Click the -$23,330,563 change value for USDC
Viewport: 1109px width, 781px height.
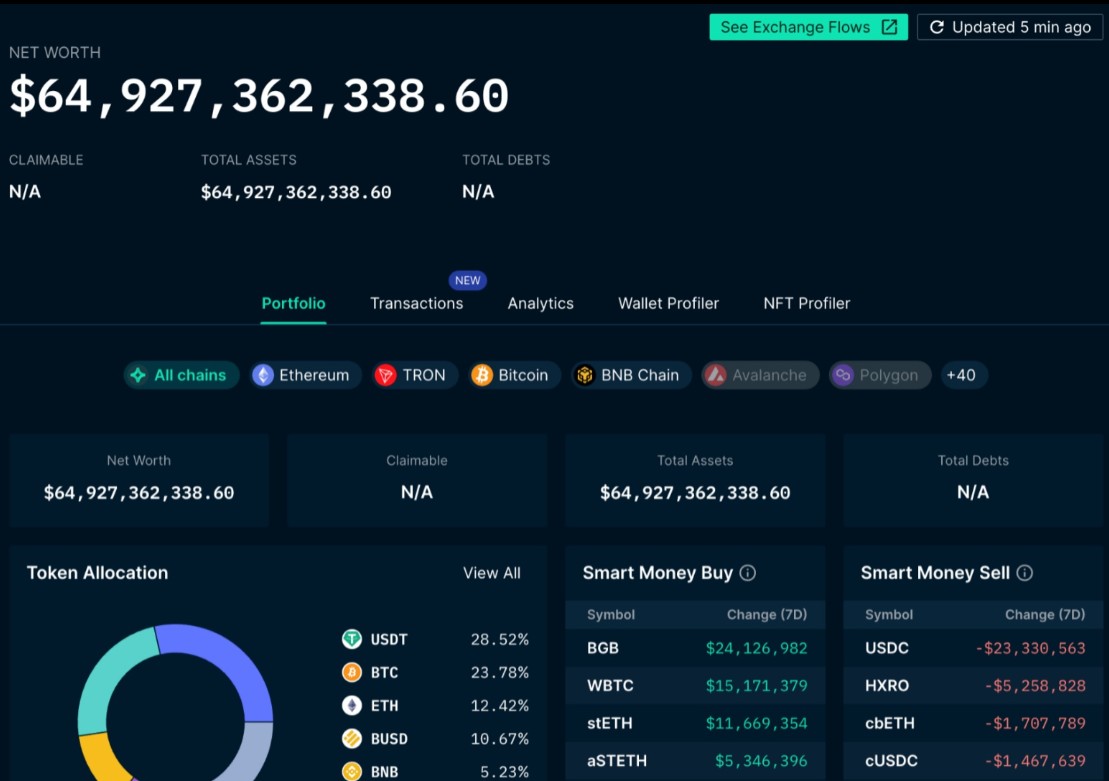[x=1030, y=648]
